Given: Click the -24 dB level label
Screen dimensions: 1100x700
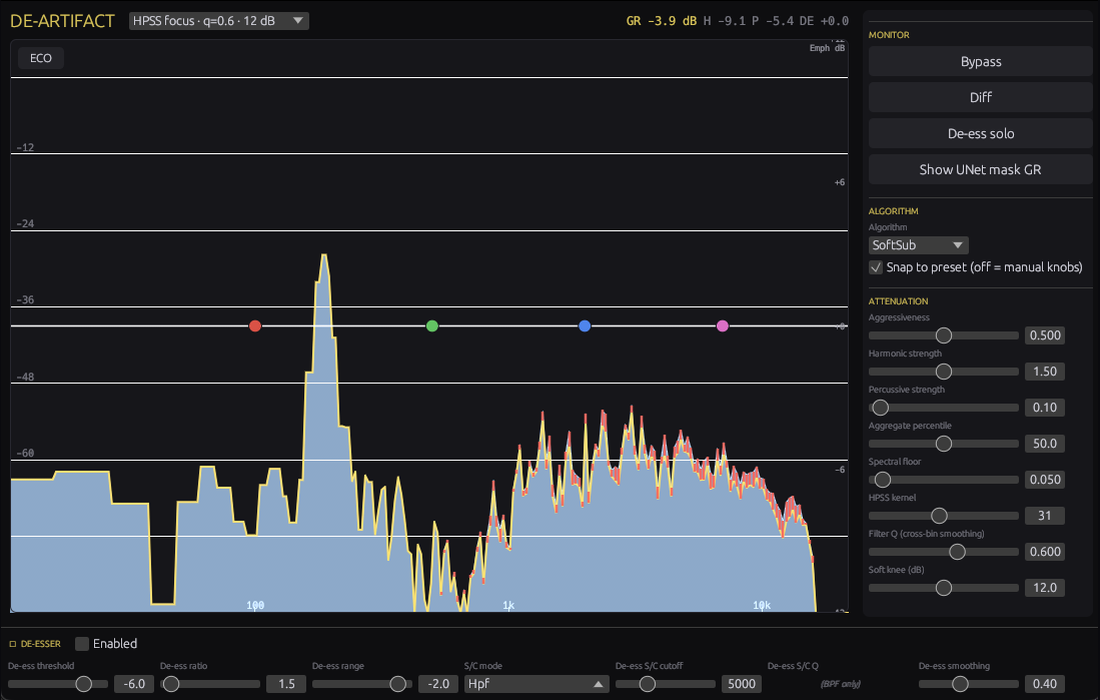Looking at the screenshot, I should (x=25, y=224).
